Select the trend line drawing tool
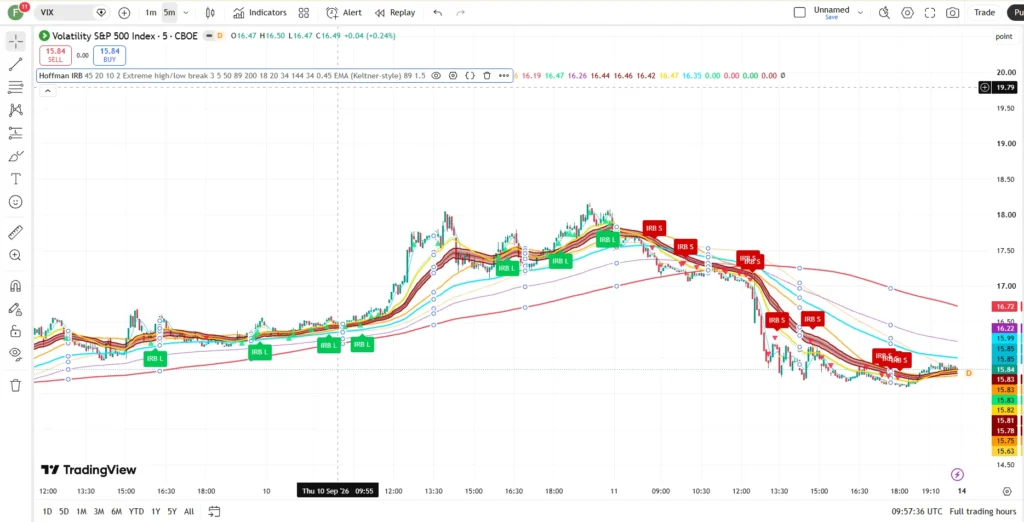The width and height of the screenshot is (1024, 522). point(16,64)
